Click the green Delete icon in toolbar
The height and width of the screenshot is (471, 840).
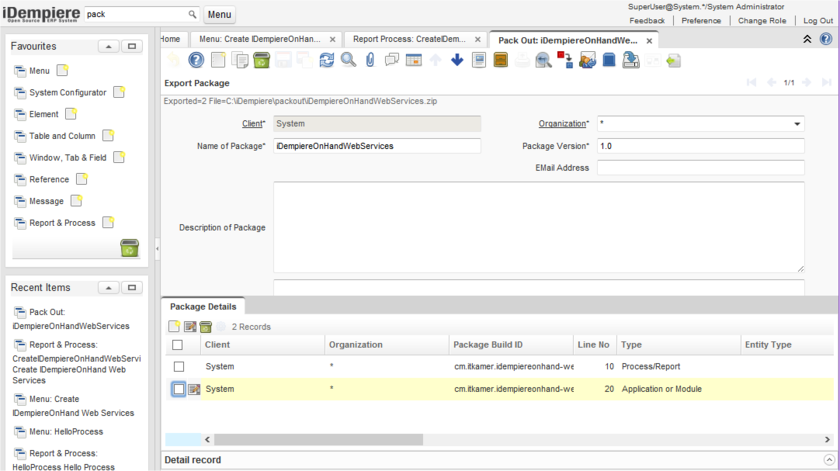261,61
